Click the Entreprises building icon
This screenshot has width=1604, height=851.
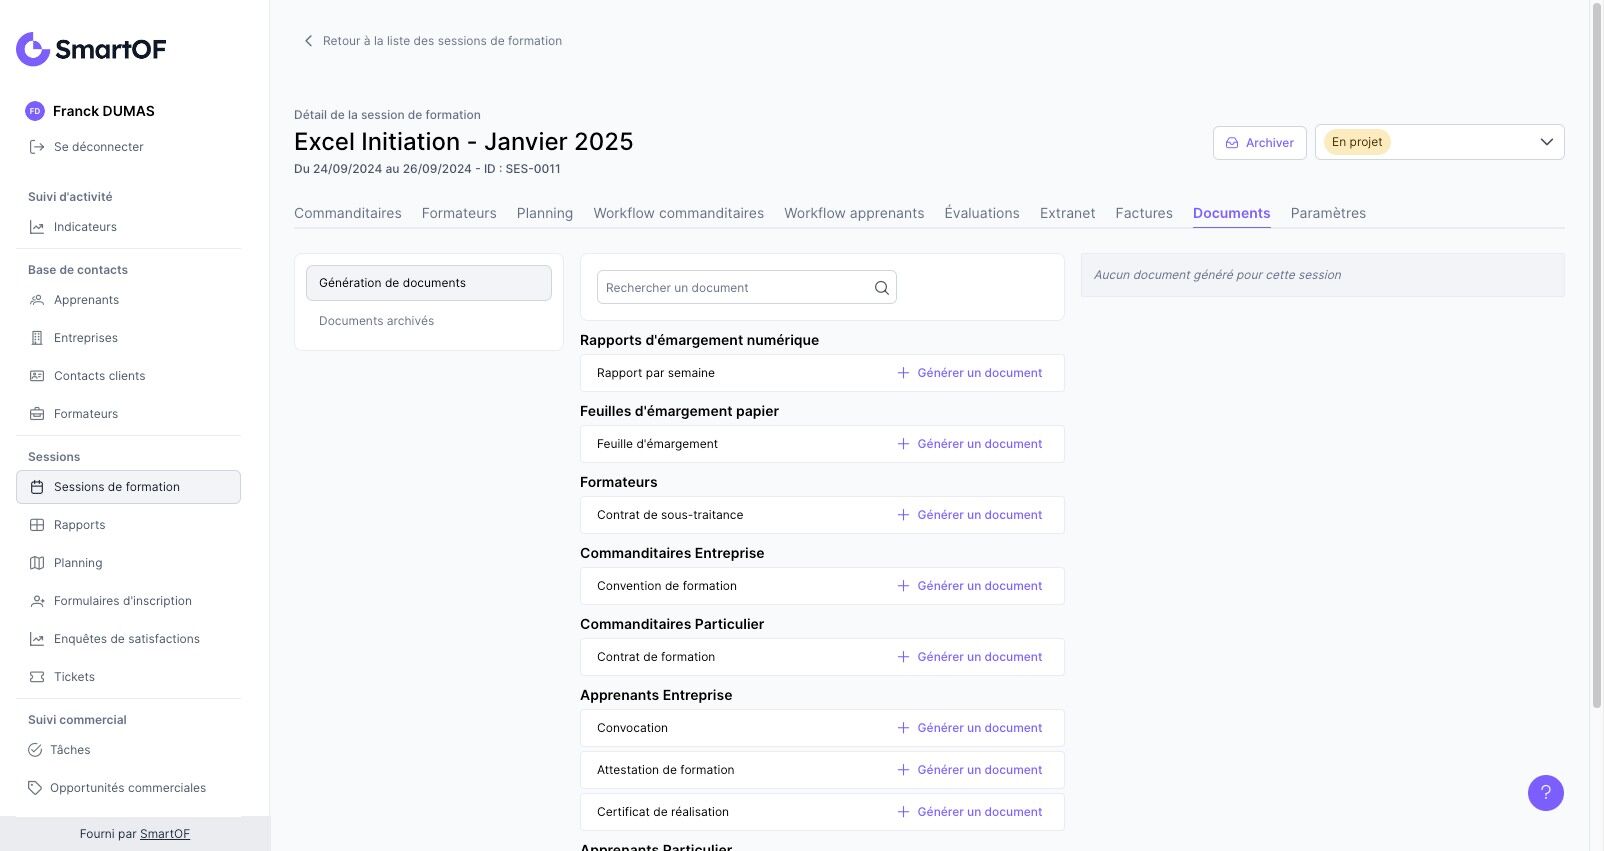point(37,338)
